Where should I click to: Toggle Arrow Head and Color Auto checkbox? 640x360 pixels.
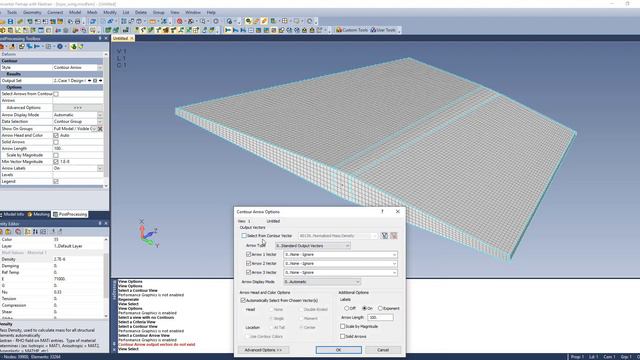click(56, 135)
